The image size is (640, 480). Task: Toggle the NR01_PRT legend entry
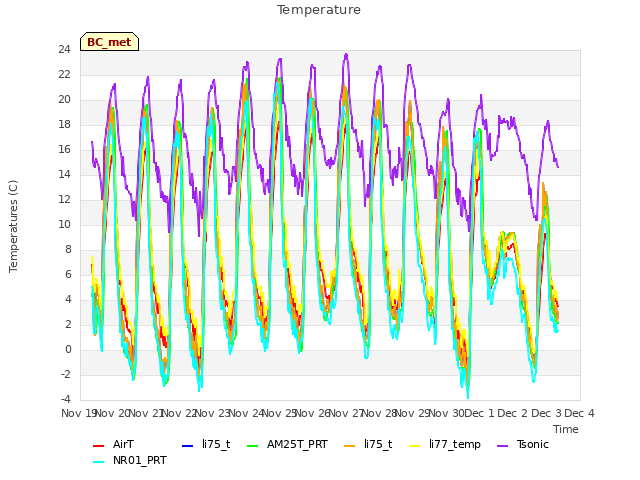tap(130, 460)
